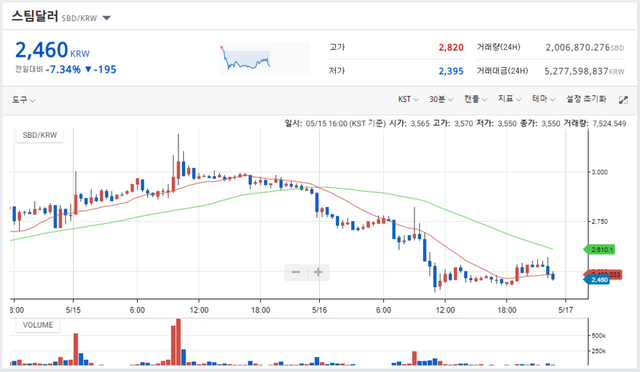
Task: Zoom out chart with minus button
Action: [x=296, y=272]
